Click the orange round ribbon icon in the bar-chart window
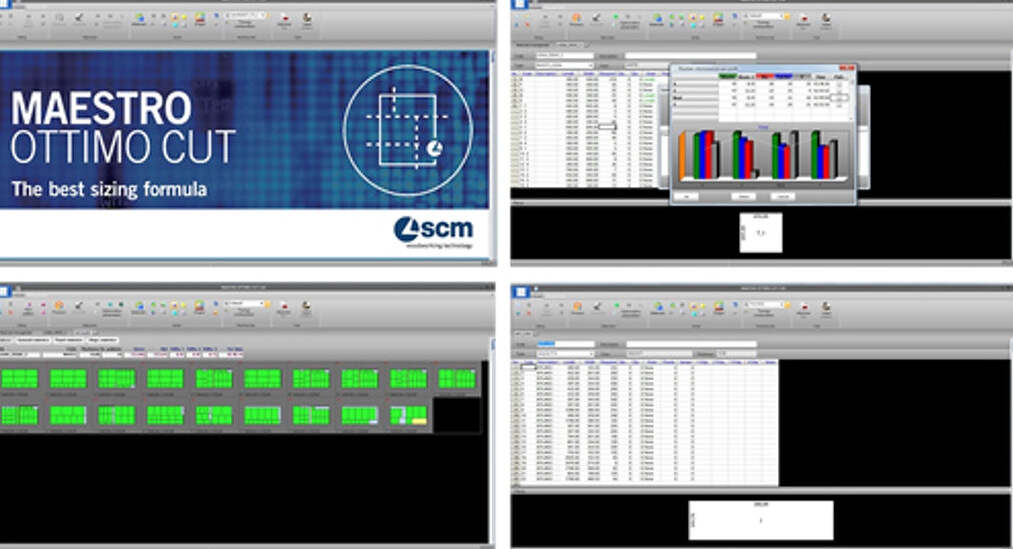Viewport: 1013px width, 549px height. (x=576, y=19)
